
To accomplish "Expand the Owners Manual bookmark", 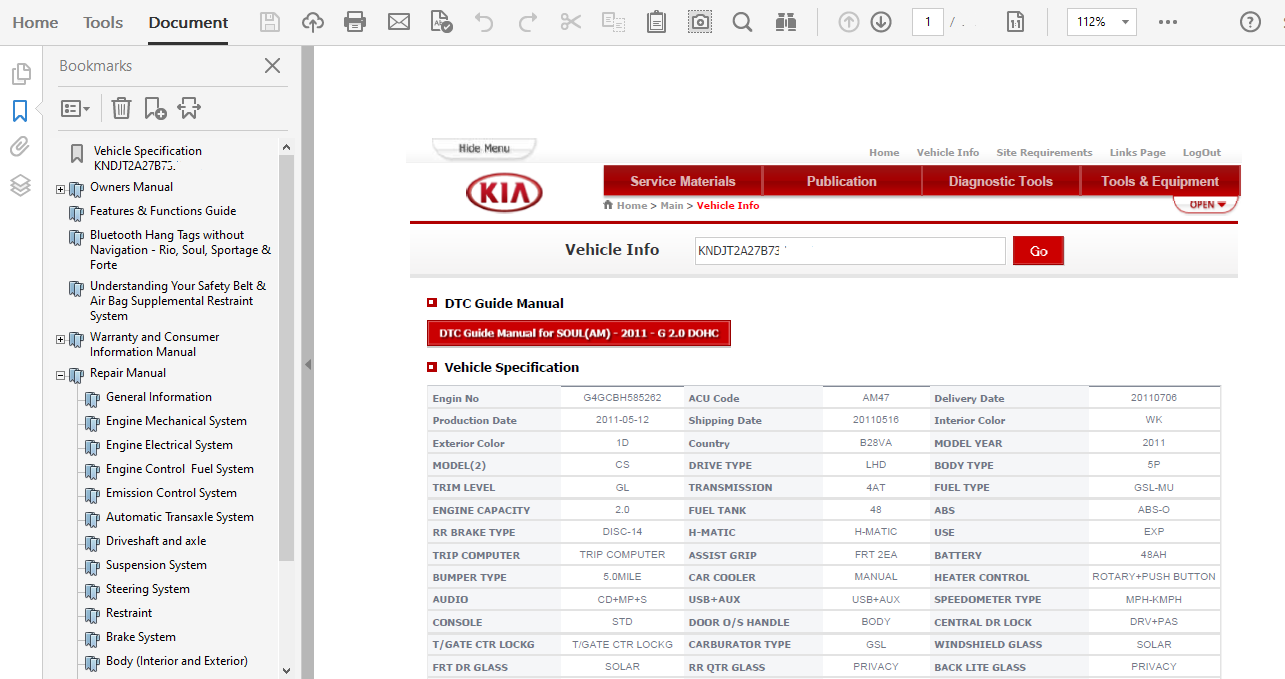I will coord(61,189).
